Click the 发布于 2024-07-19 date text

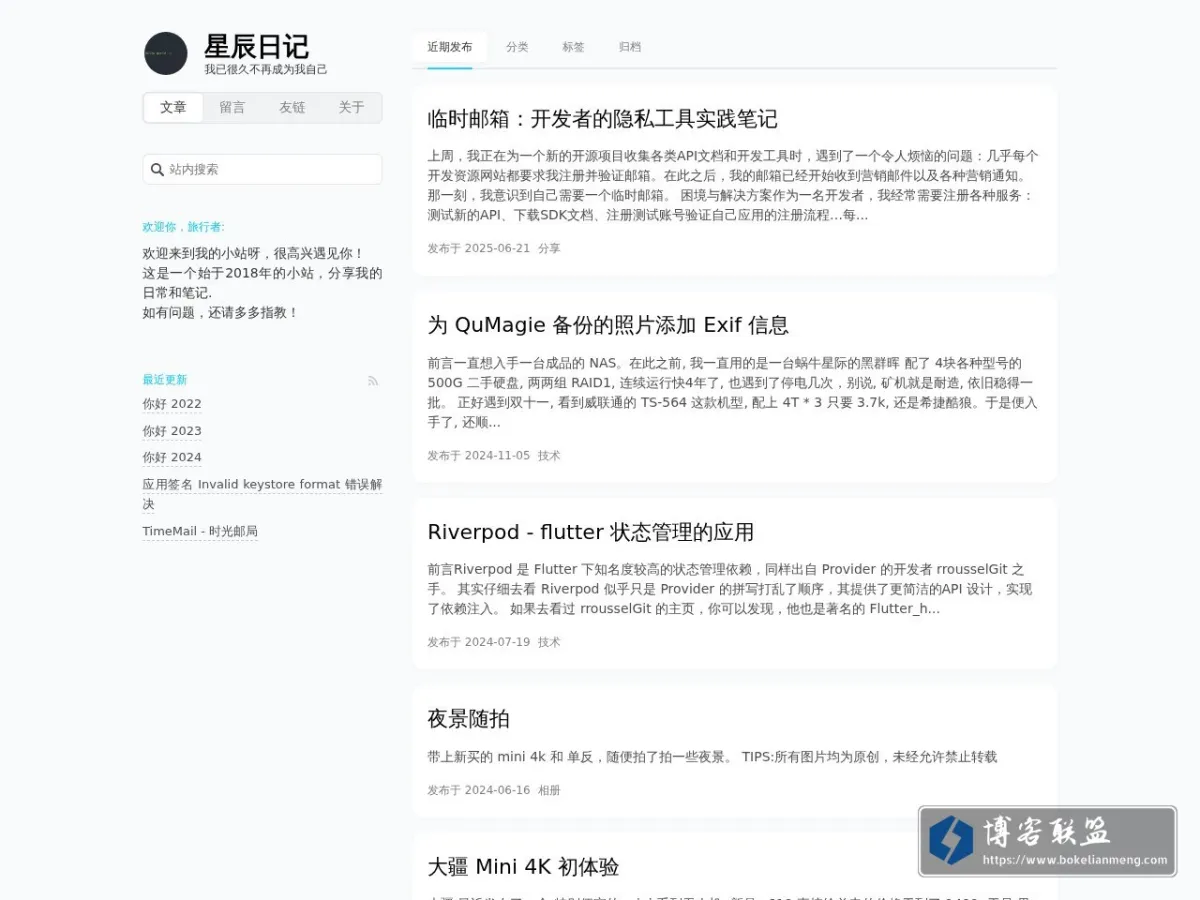point(478,642)
